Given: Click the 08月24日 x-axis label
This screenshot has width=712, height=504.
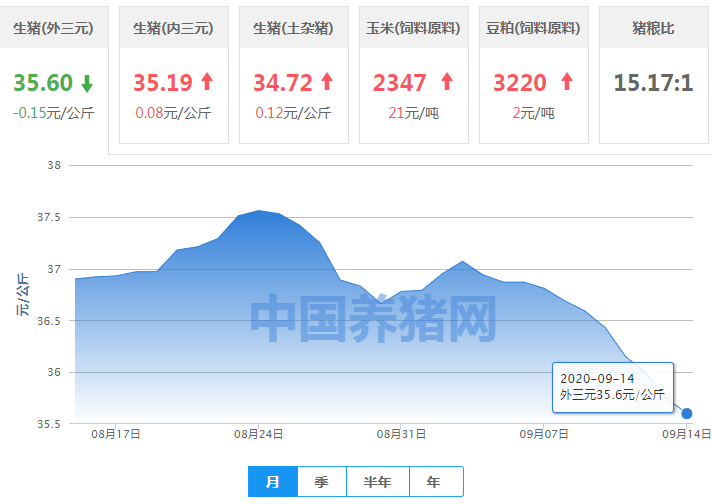Looking at the screenshot, I should pyautogui.click(x=259, y=435).
